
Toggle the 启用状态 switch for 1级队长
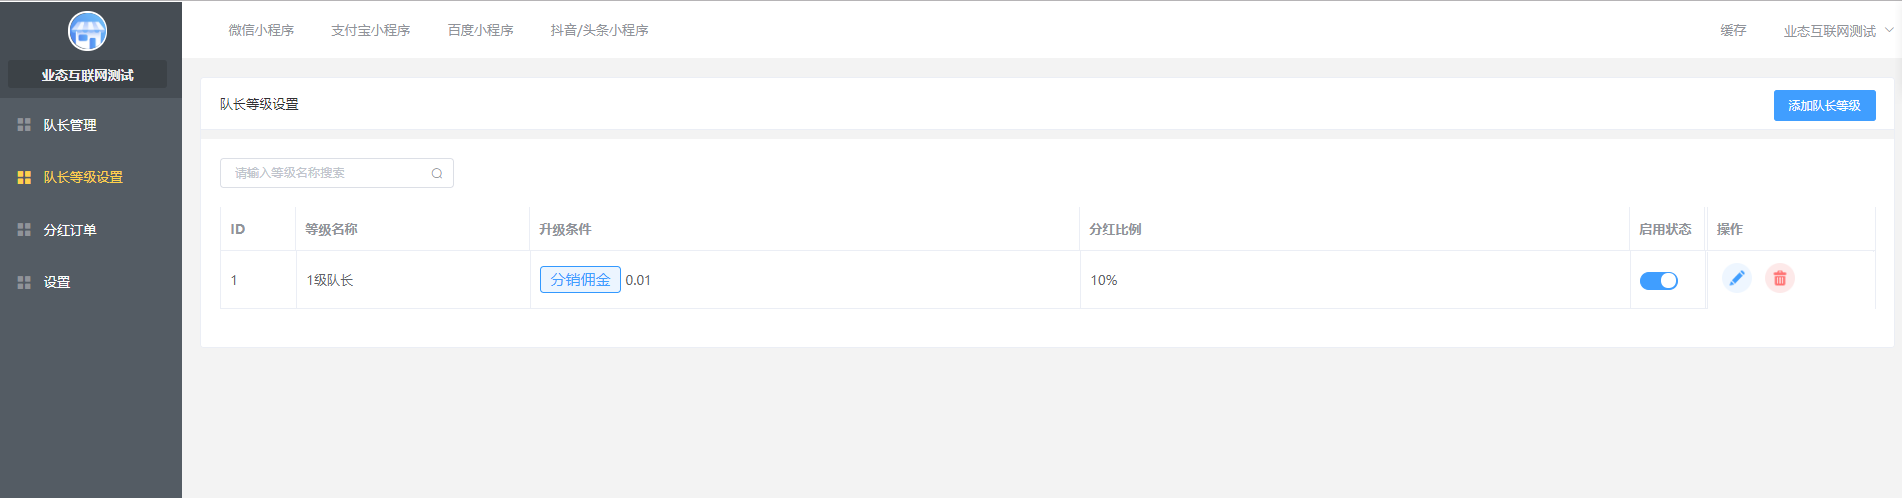1659,281
